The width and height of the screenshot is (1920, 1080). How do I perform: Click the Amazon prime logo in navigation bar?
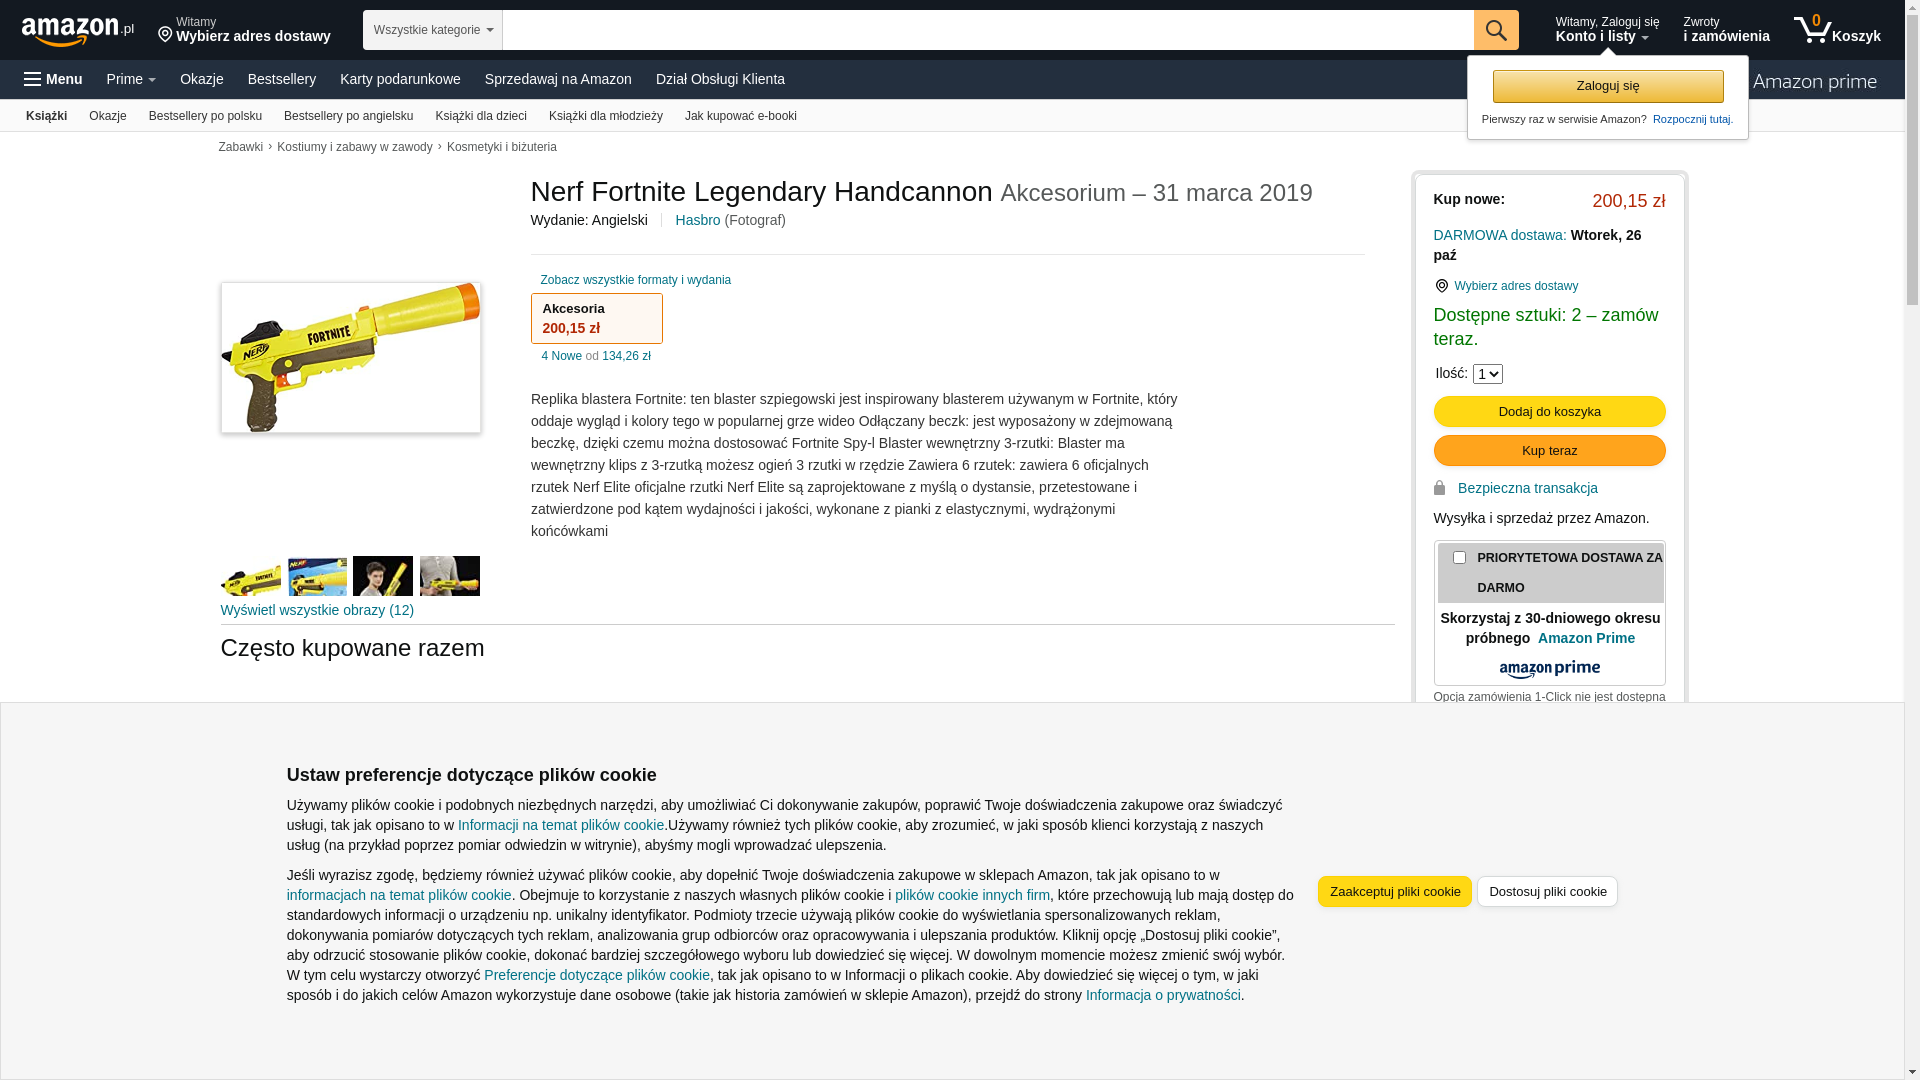(x=1814, y=81)
